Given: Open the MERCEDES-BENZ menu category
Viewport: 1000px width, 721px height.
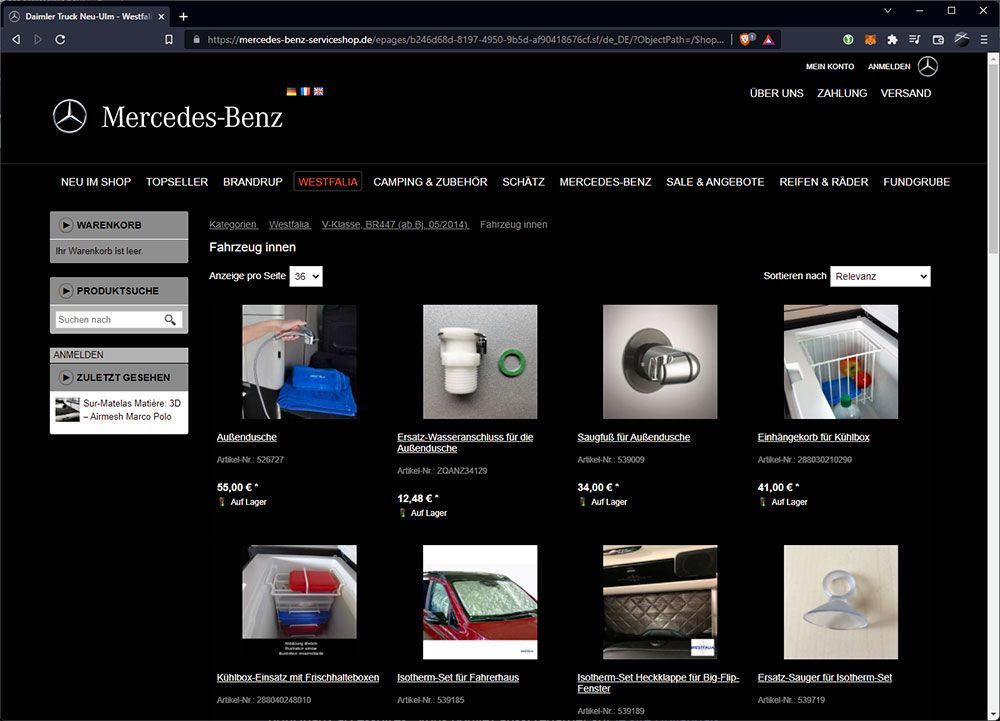Looking at the screenshot, I should 605,182.
